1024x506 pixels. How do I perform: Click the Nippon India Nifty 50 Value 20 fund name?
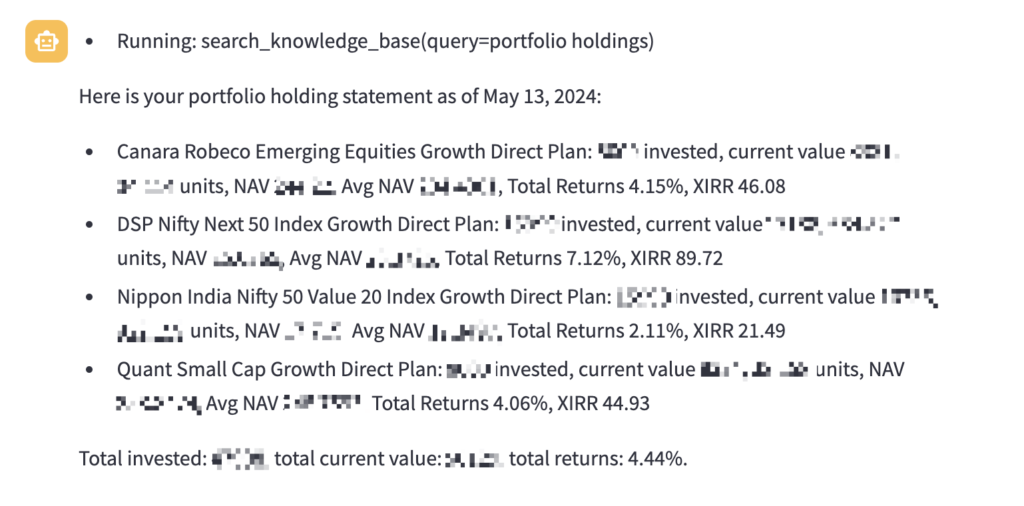click(x=363, y=296)
